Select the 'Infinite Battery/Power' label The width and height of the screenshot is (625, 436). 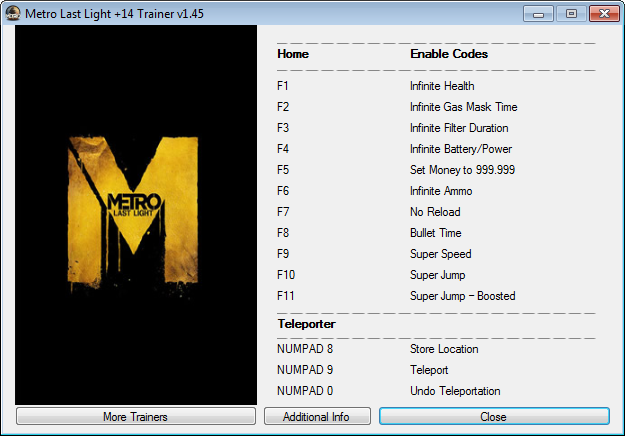[461, 149]
